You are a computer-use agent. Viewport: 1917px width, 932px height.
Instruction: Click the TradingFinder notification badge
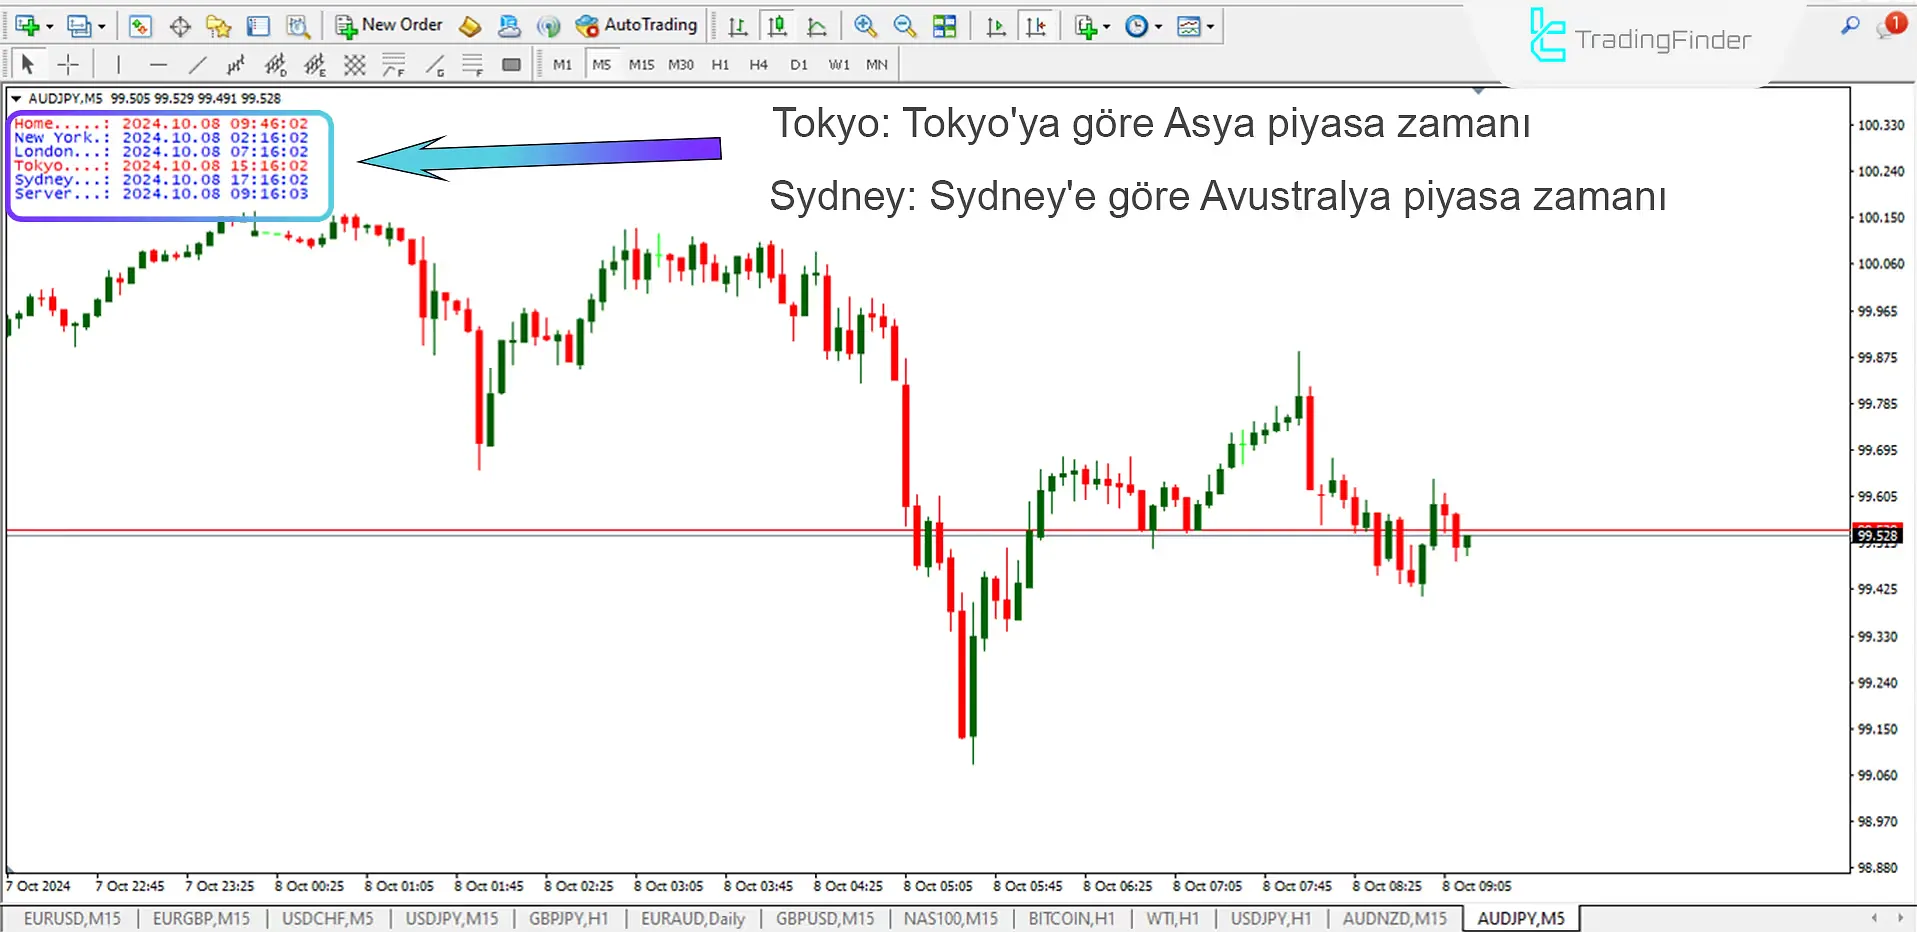[1897, 21]
